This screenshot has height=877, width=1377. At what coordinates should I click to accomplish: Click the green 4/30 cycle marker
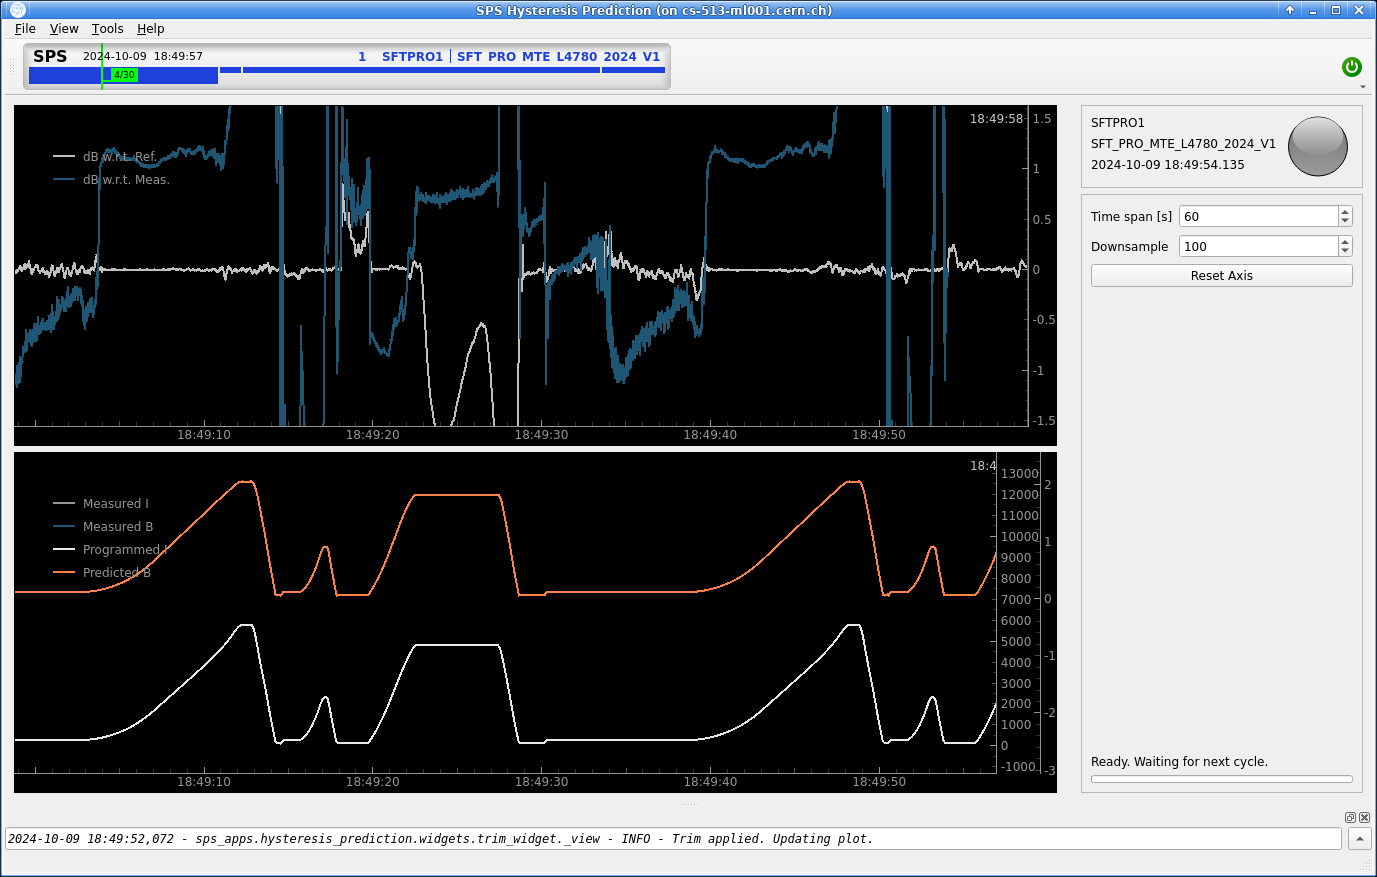(123, 75)
